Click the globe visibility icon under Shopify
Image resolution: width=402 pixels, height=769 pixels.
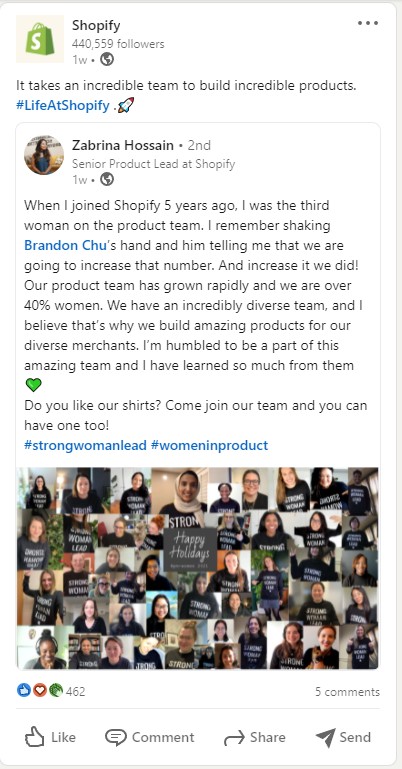[x=107, y=59]
